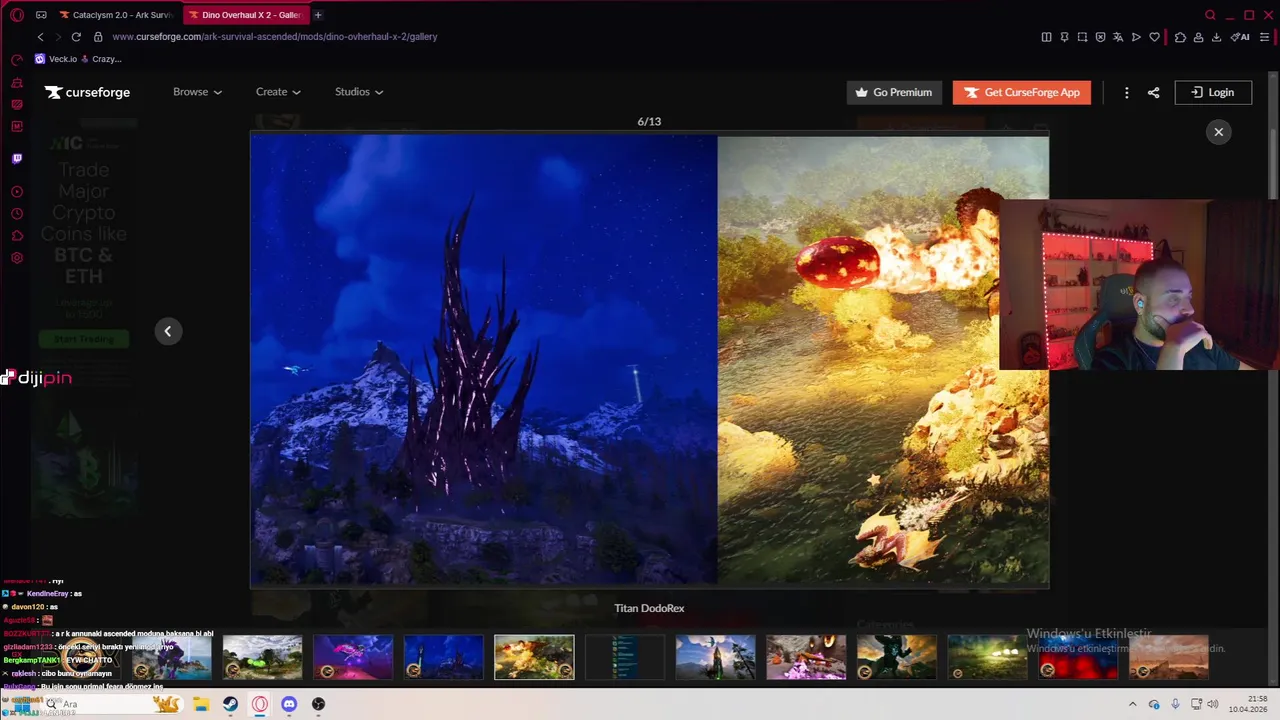Expand the Create dropdown menu
This screenshot has height=720, width=1280.
[278, 92]
